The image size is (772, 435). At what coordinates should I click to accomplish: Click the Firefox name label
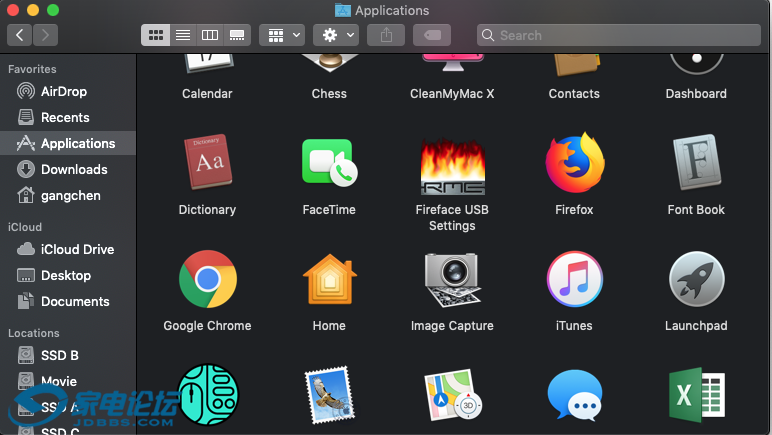575,210
